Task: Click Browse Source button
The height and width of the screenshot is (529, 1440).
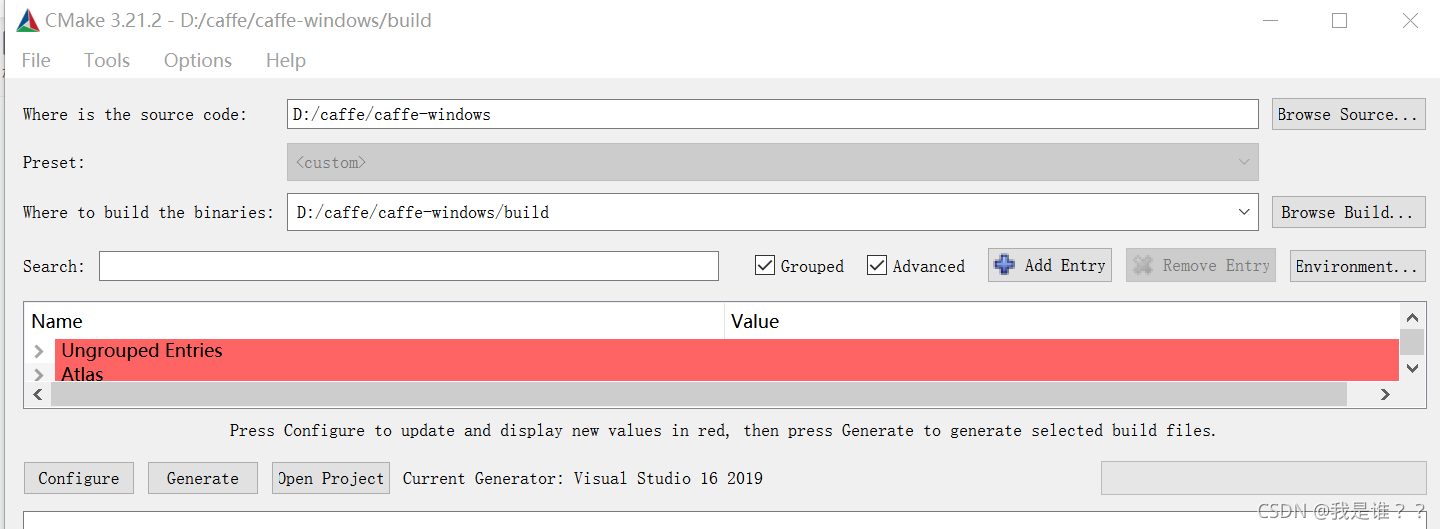Action: [x=1348, y=114]
